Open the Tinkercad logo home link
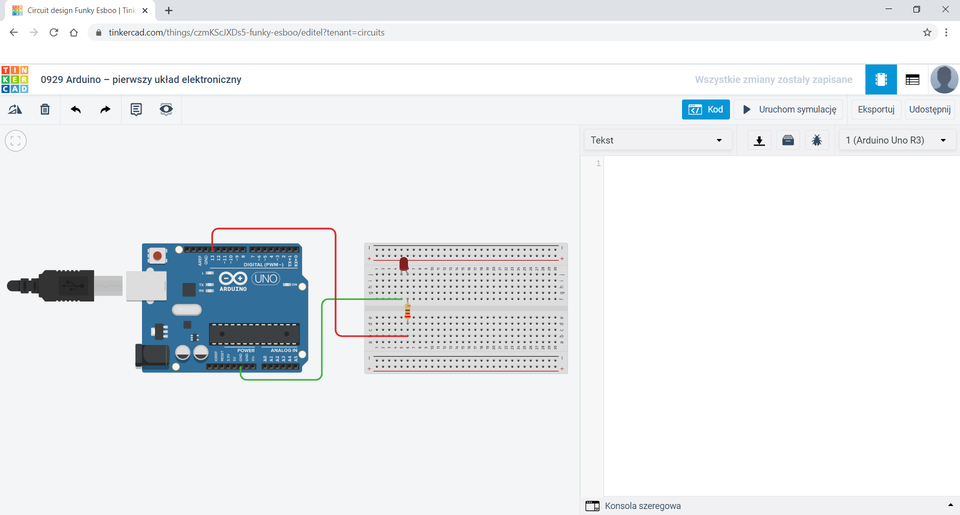Viewport: 960px width, 515px height. pos(15,80)
